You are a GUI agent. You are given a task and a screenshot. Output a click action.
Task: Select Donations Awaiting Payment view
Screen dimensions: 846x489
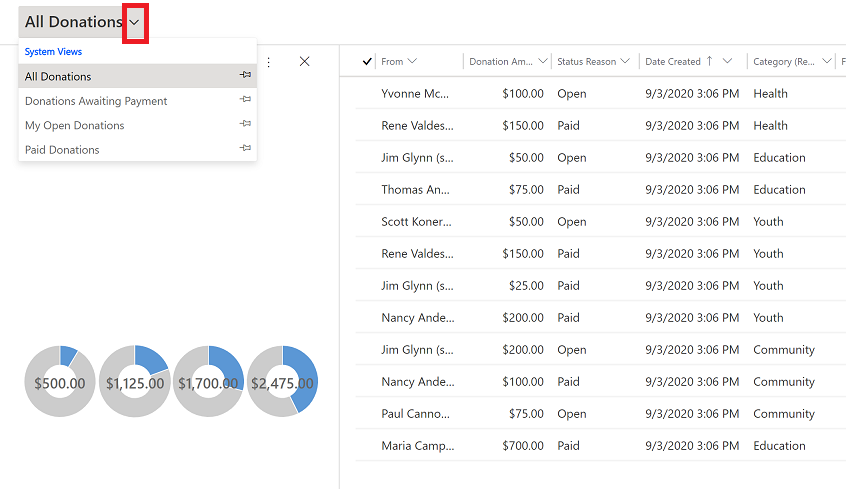[x=96, y=101]
